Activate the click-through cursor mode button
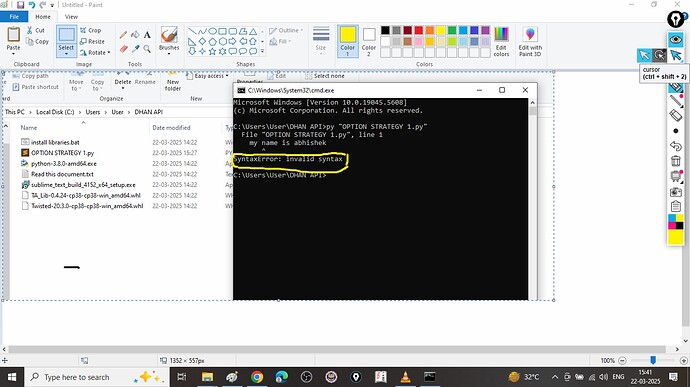This screenshot has height=387, width=690. click(x=659, y=55)
